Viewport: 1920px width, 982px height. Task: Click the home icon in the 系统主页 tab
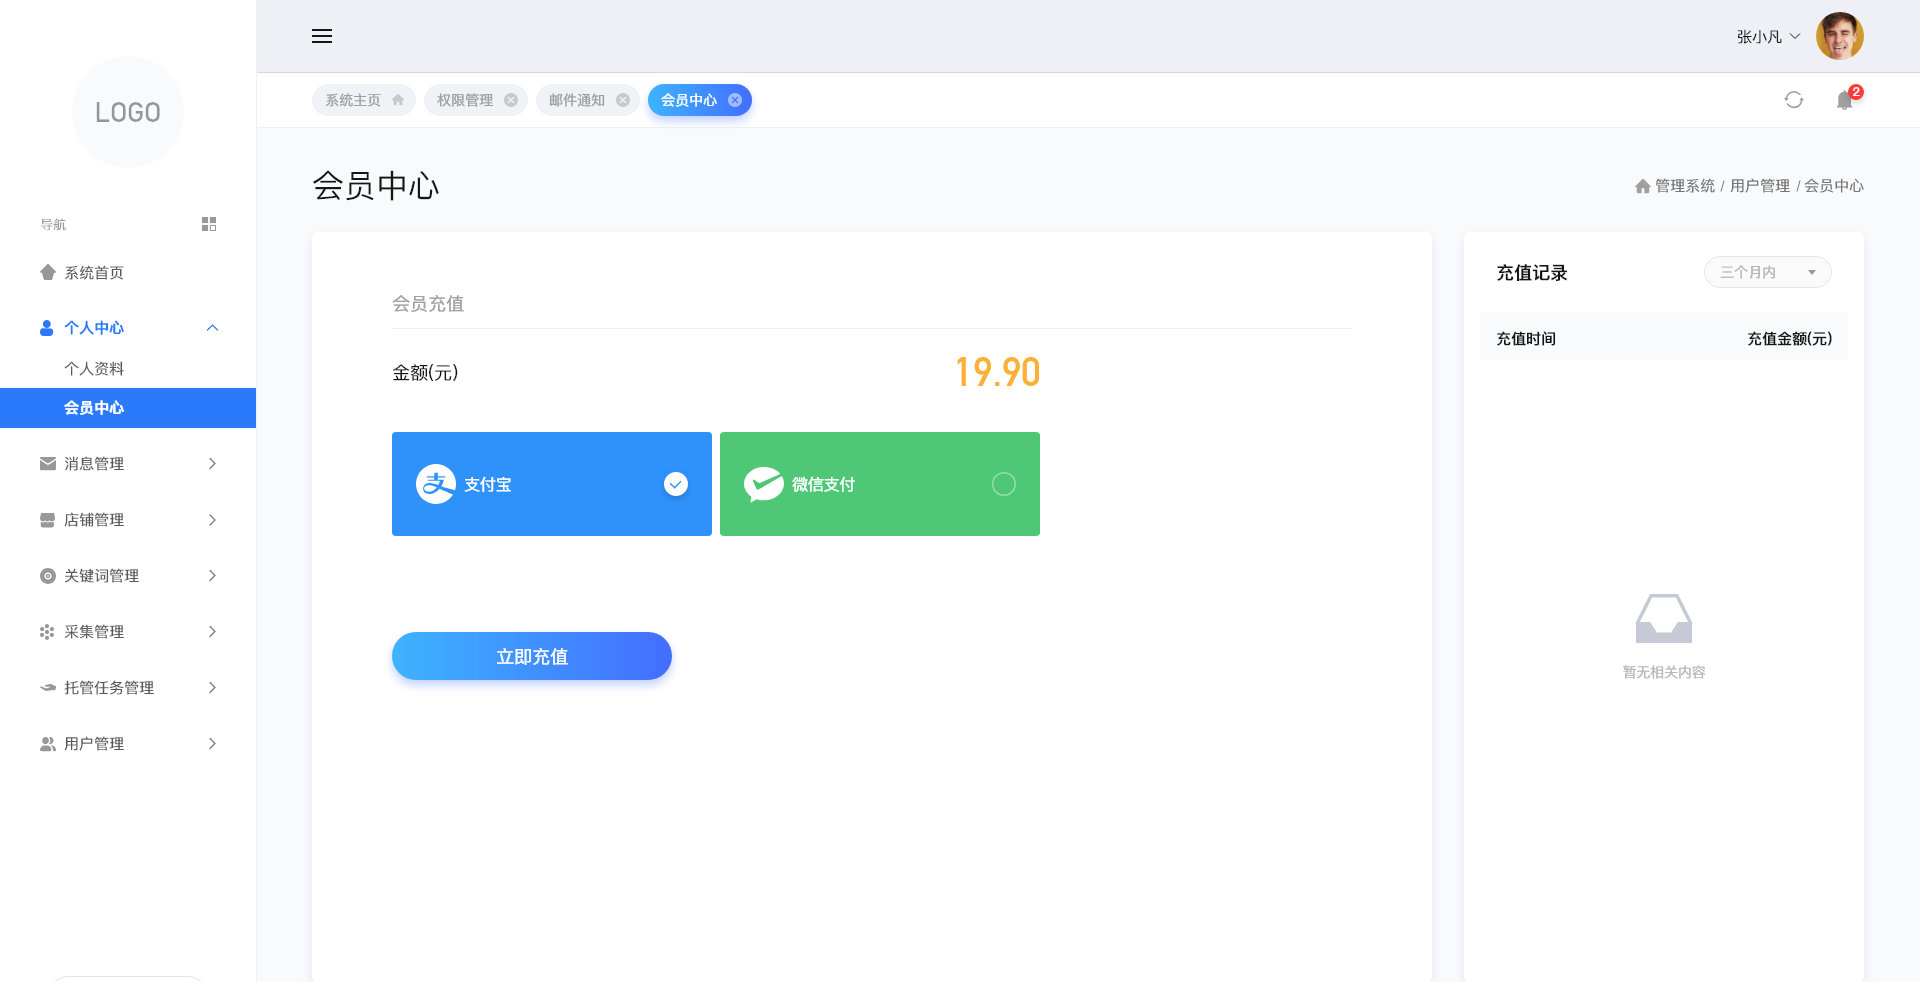point(398,100)
